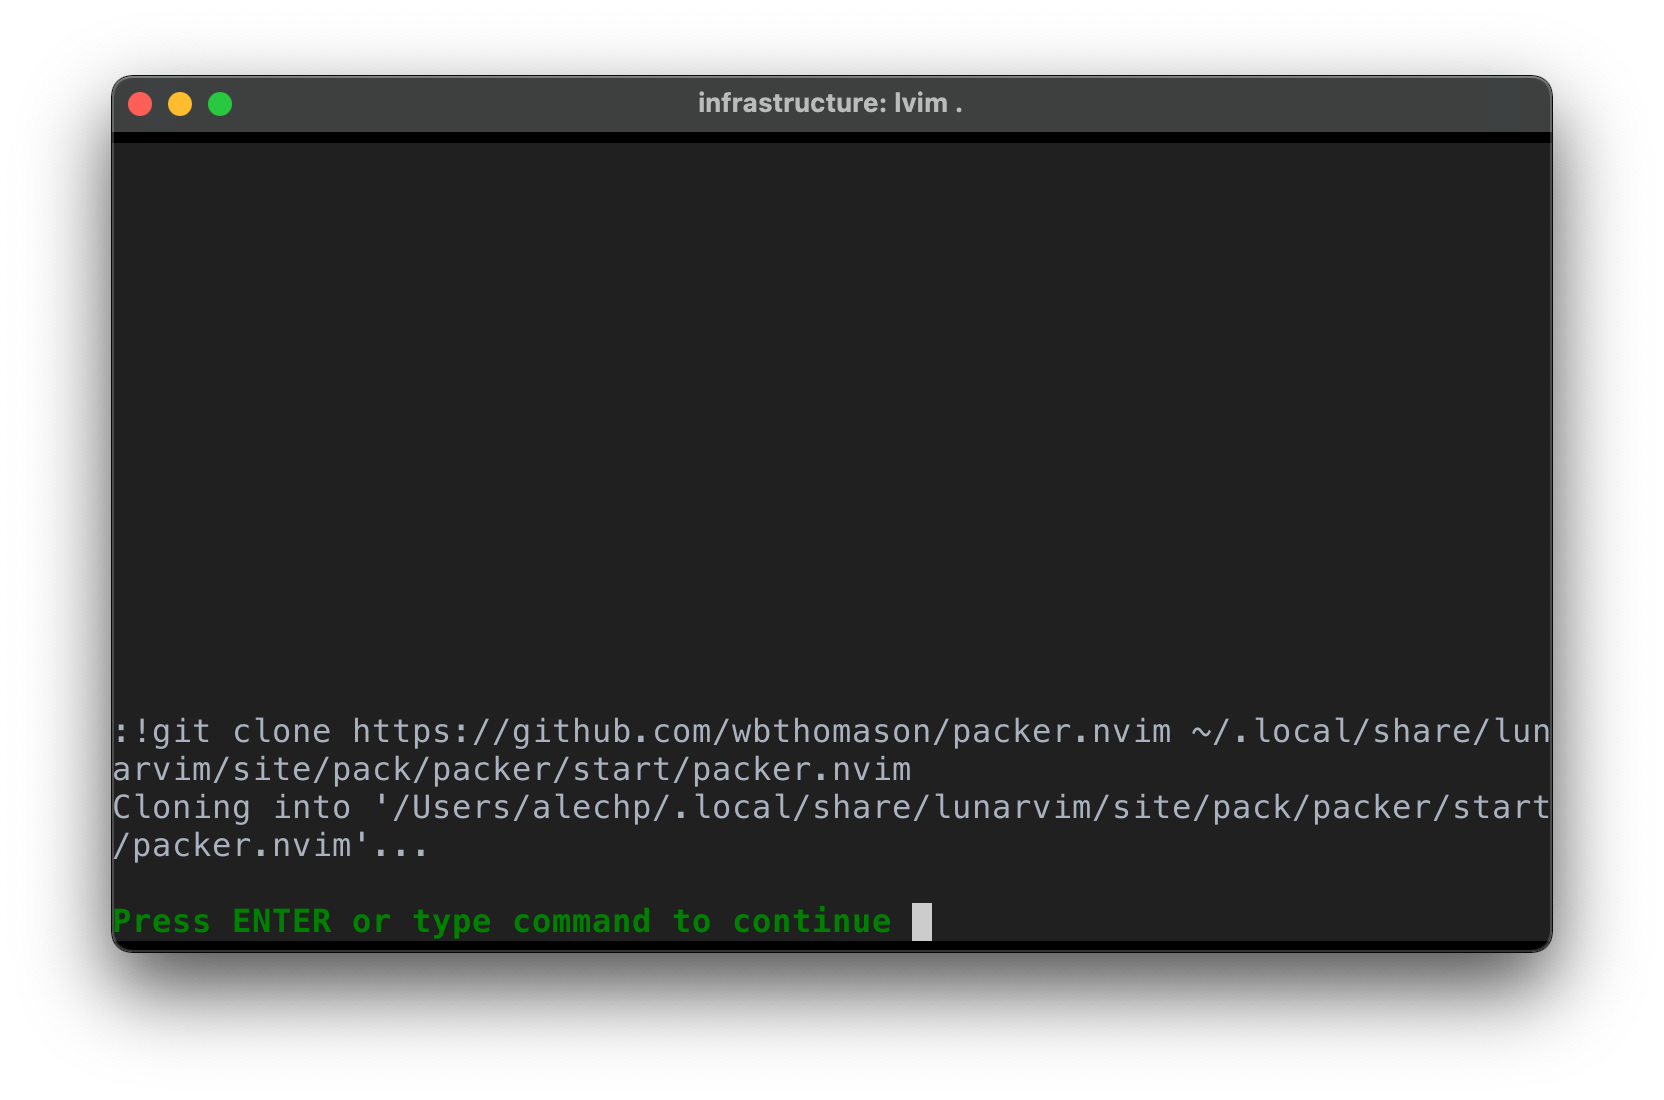Click the yellow minimize traffic light button

tap(180, 103)
